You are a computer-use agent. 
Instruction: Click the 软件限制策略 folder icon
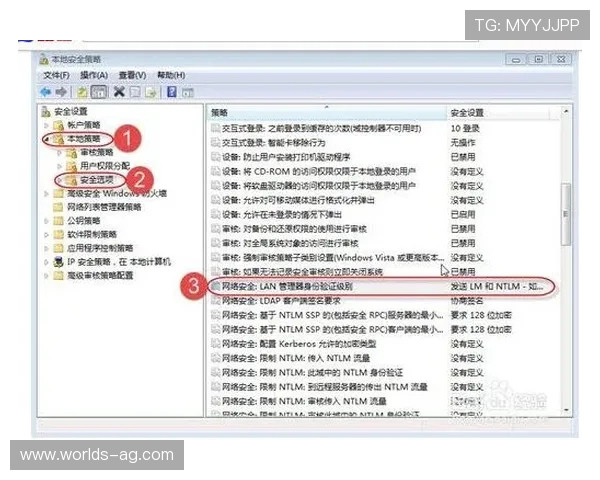pos(59,234)
